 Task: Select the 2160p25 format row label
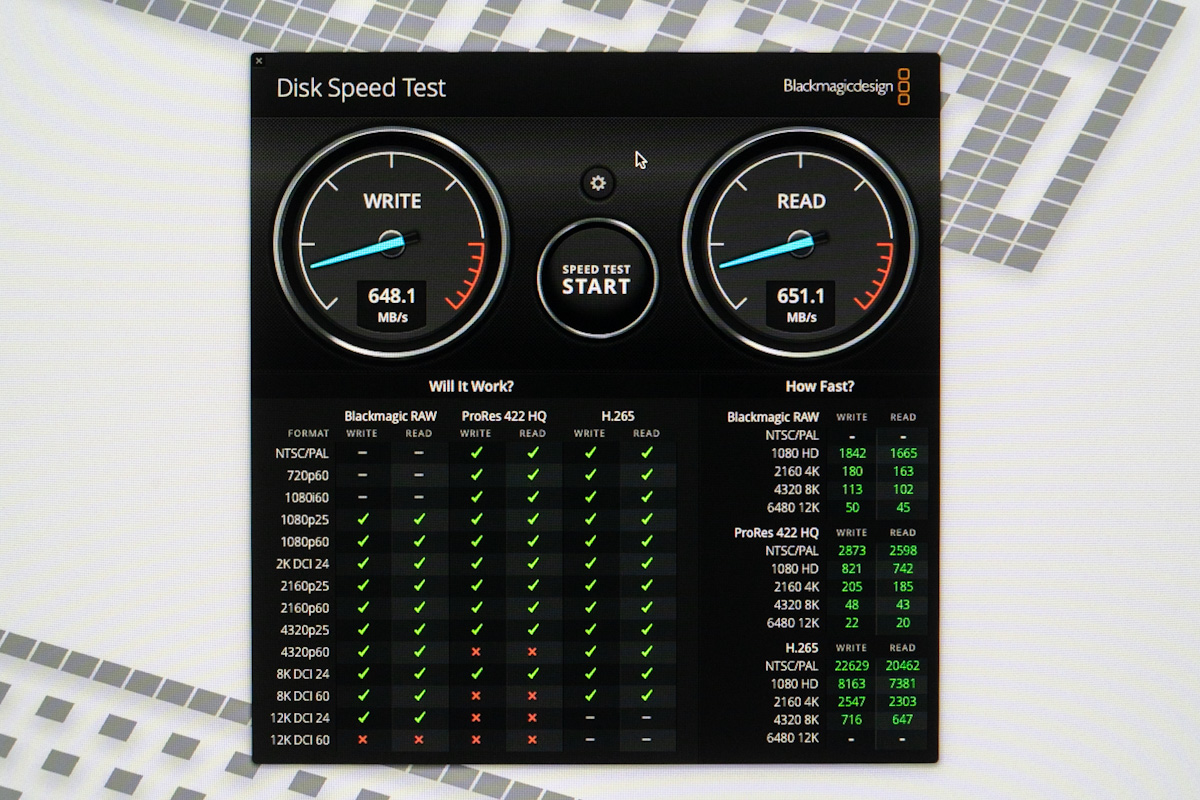coord(304,585)
